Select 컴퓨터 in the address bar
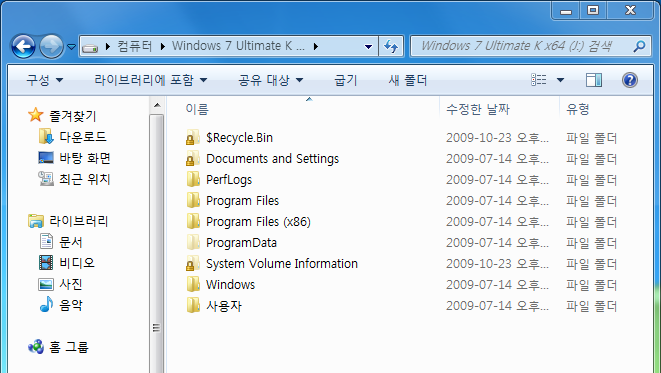The height and width of the screenshot is (373, 661). pos(134,46)
